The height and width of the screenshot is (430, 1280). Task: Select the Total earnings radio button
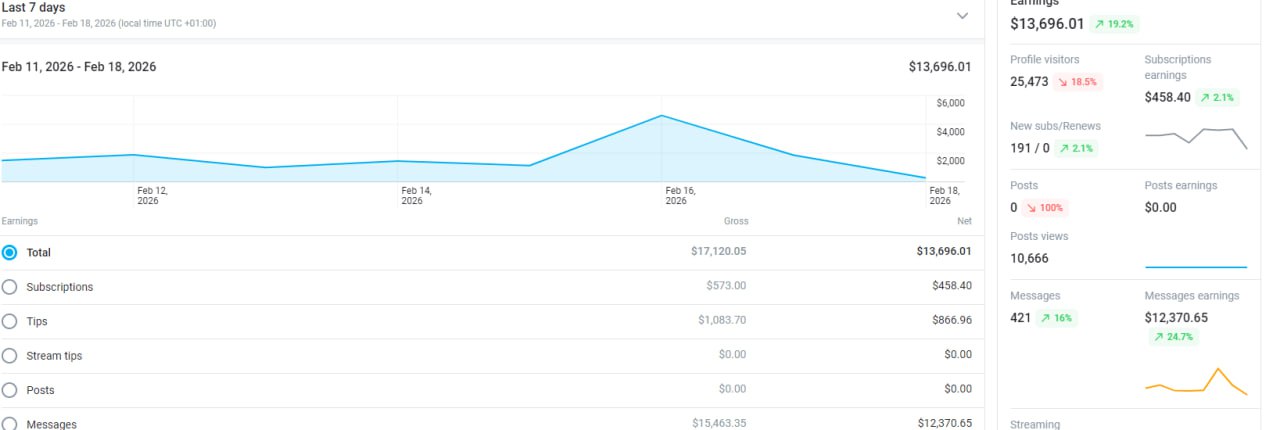coord(10,253)
